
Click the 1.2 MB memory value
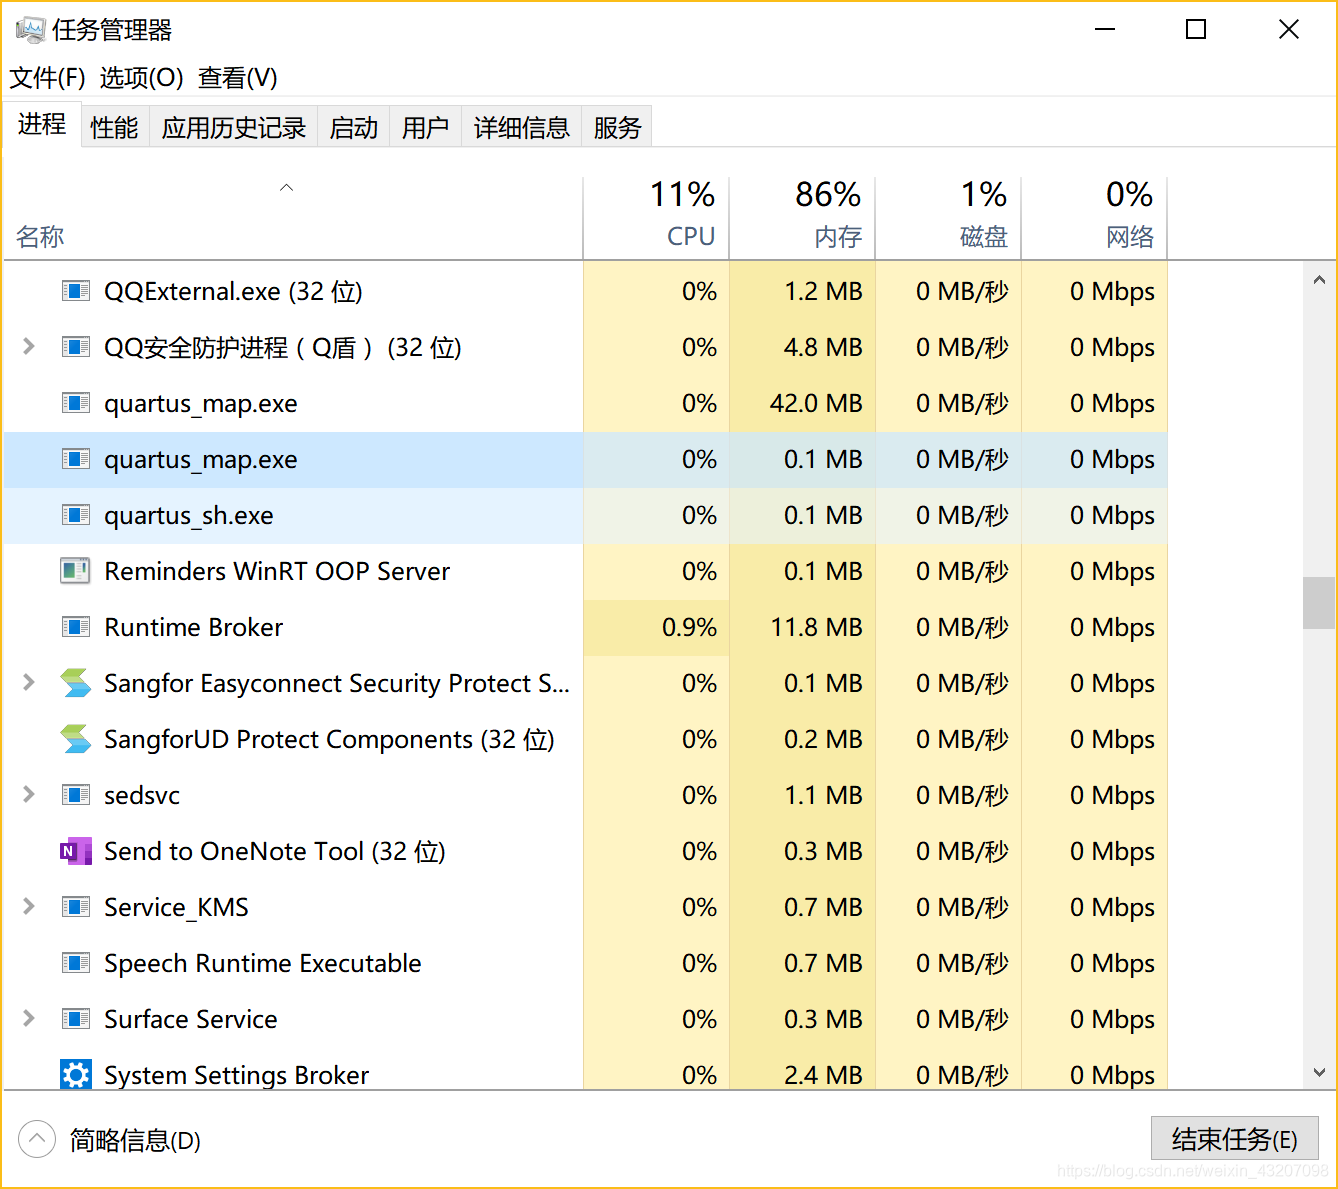823,291
